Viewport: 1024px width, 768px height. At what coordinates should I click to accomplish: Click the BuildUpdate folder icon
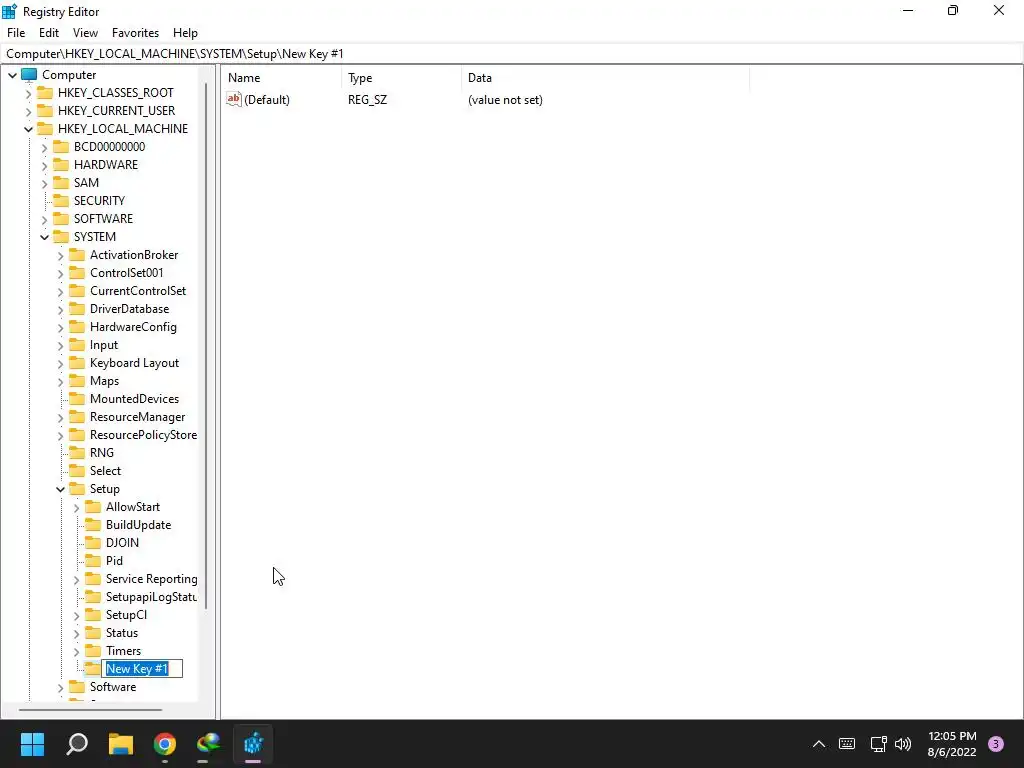click(93, 524)
